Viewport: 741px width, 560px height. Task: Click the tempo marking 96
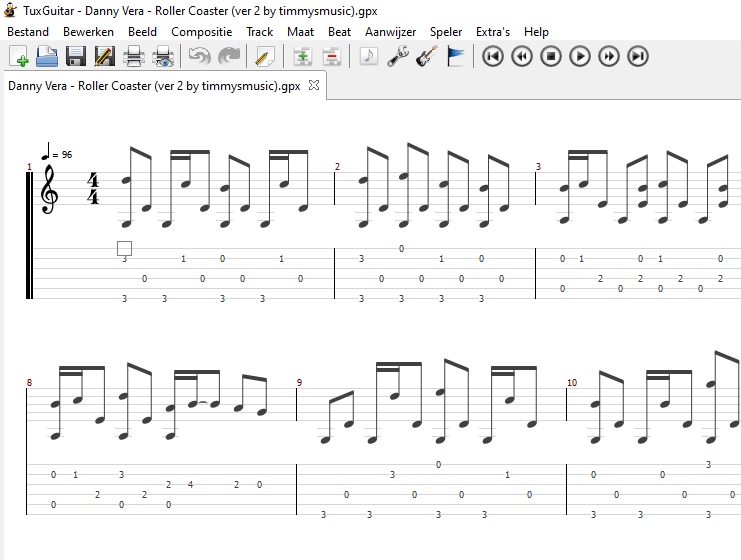tap(57, 151)
